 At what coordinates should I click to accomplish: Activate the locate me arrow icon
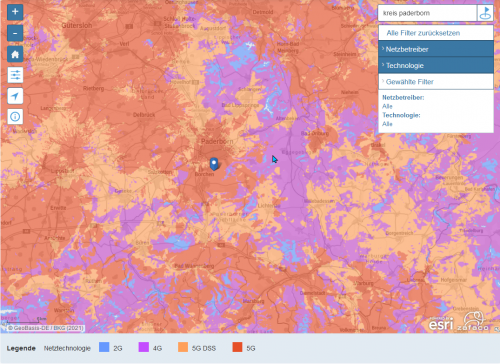[x=15, y=96]
